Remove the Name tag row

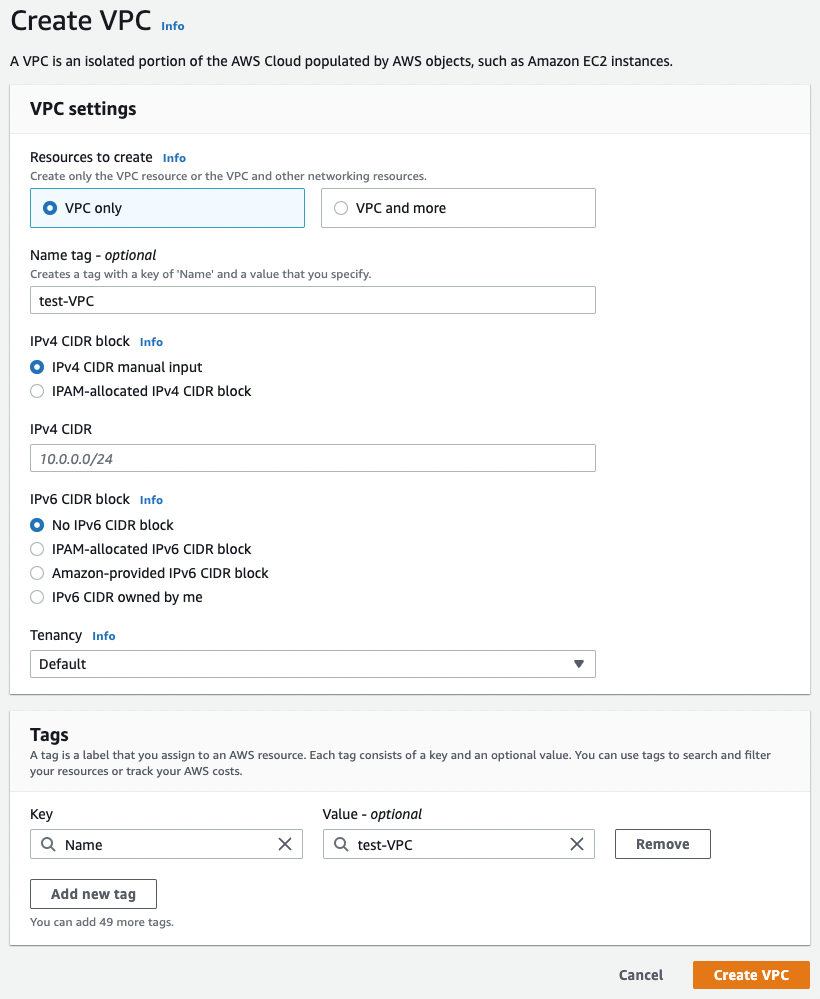[663, 844]
